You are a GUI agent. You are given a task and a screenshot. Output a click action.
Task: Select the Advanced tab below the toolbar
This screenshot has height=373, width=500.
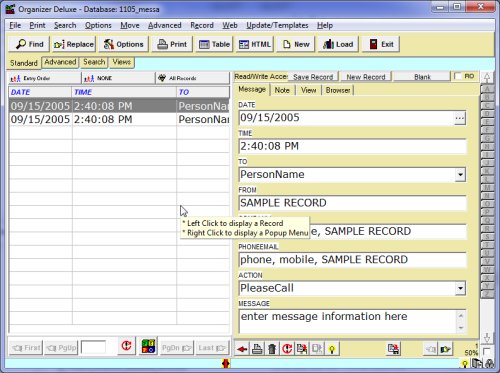coord(60,62)
